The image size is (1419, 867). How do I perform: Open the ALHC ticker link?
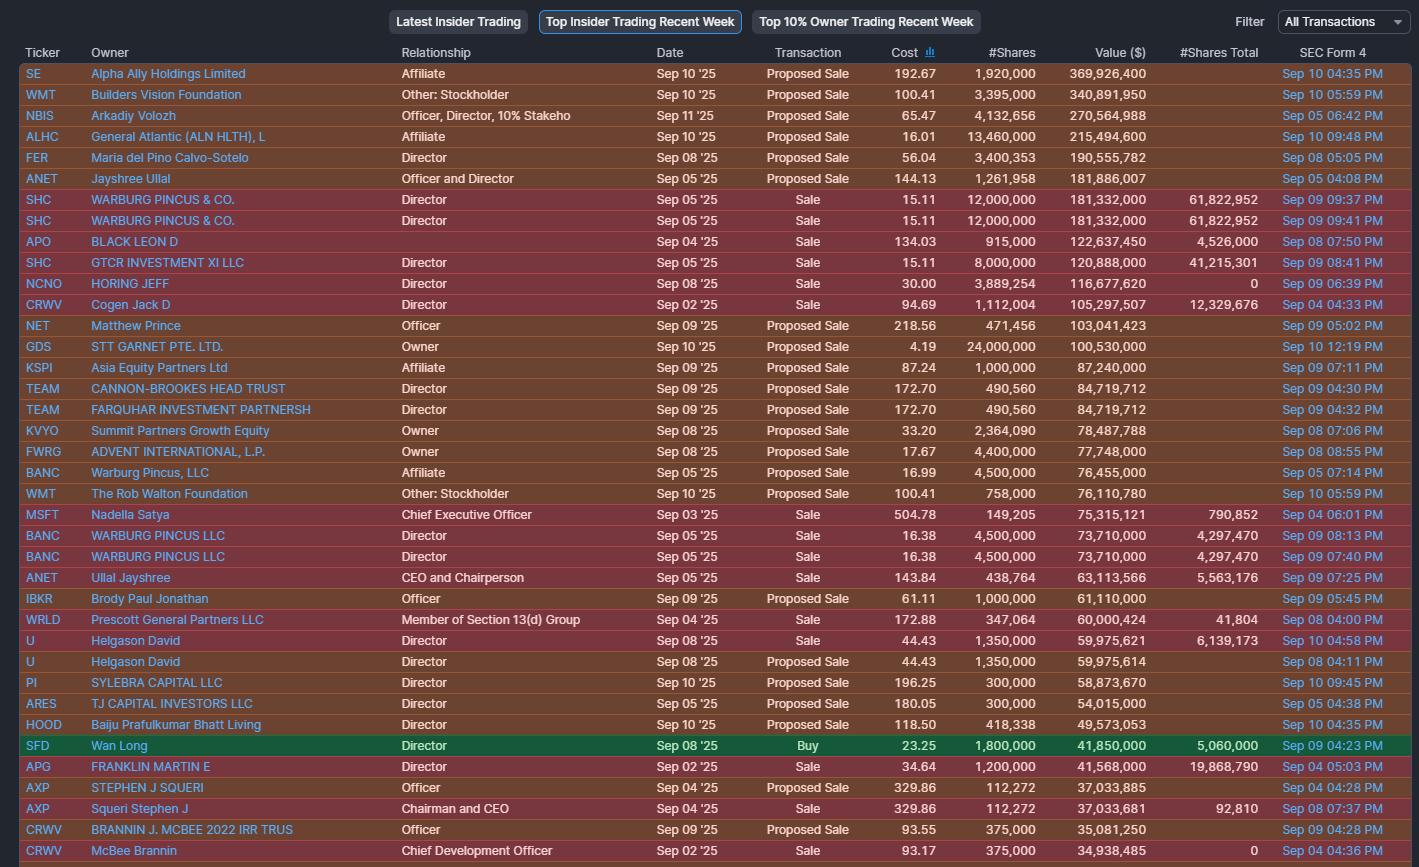[42, 137]
